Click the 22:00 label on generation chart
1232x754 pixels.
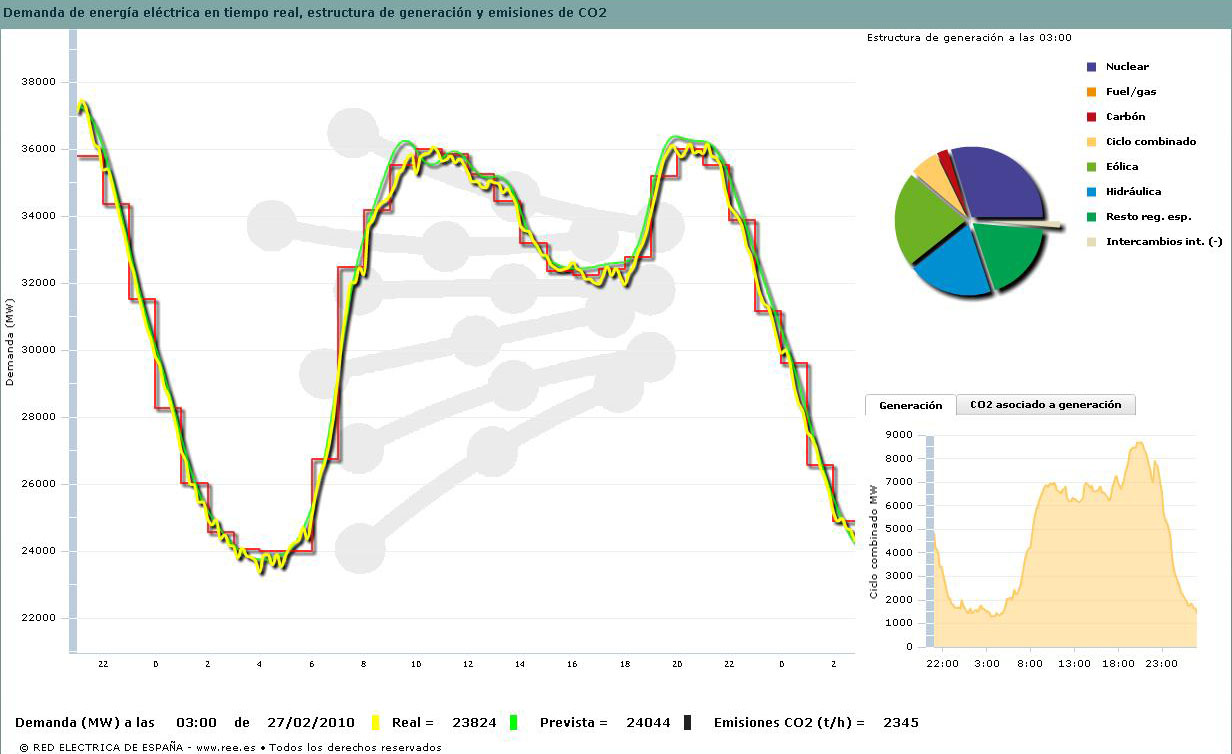point(942,662)
